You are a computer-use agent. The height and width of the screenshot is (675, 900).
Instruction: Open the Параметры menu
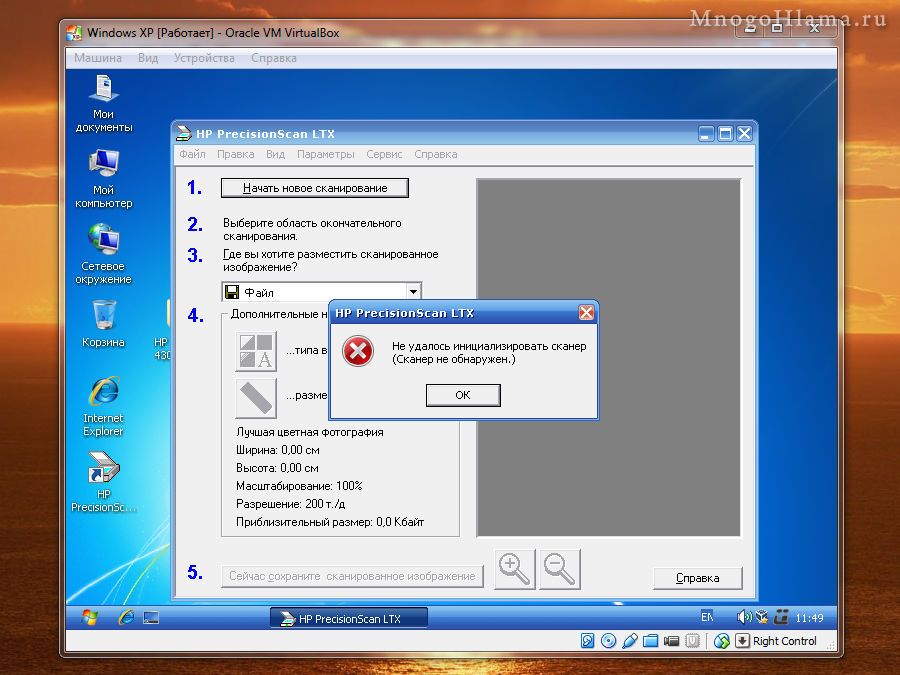(325, 154)
